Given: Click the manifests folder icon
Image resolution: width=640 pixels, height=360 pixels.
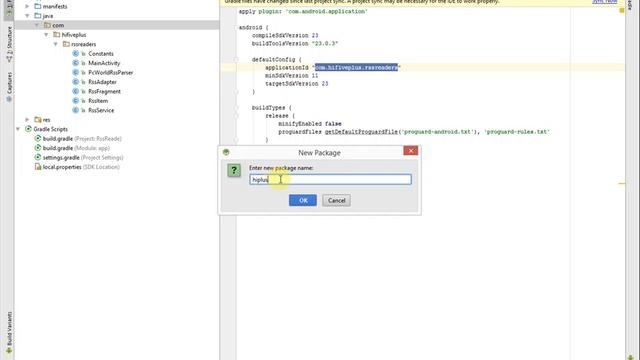Looking at the screenshot, I should click(x=38, y=7).
